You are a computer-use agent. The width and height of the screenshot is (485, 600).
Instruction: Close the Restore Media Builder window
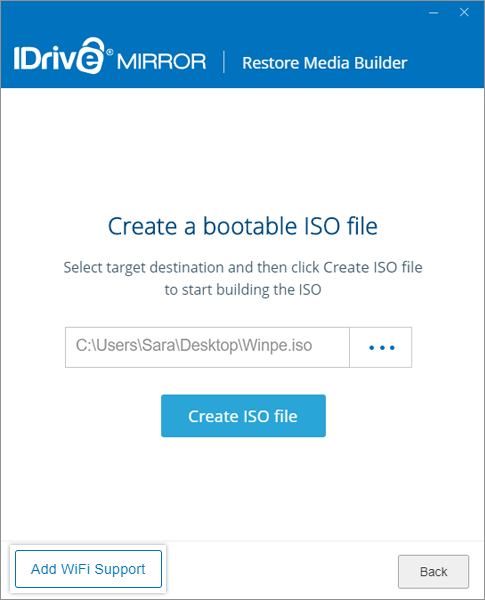464,13
